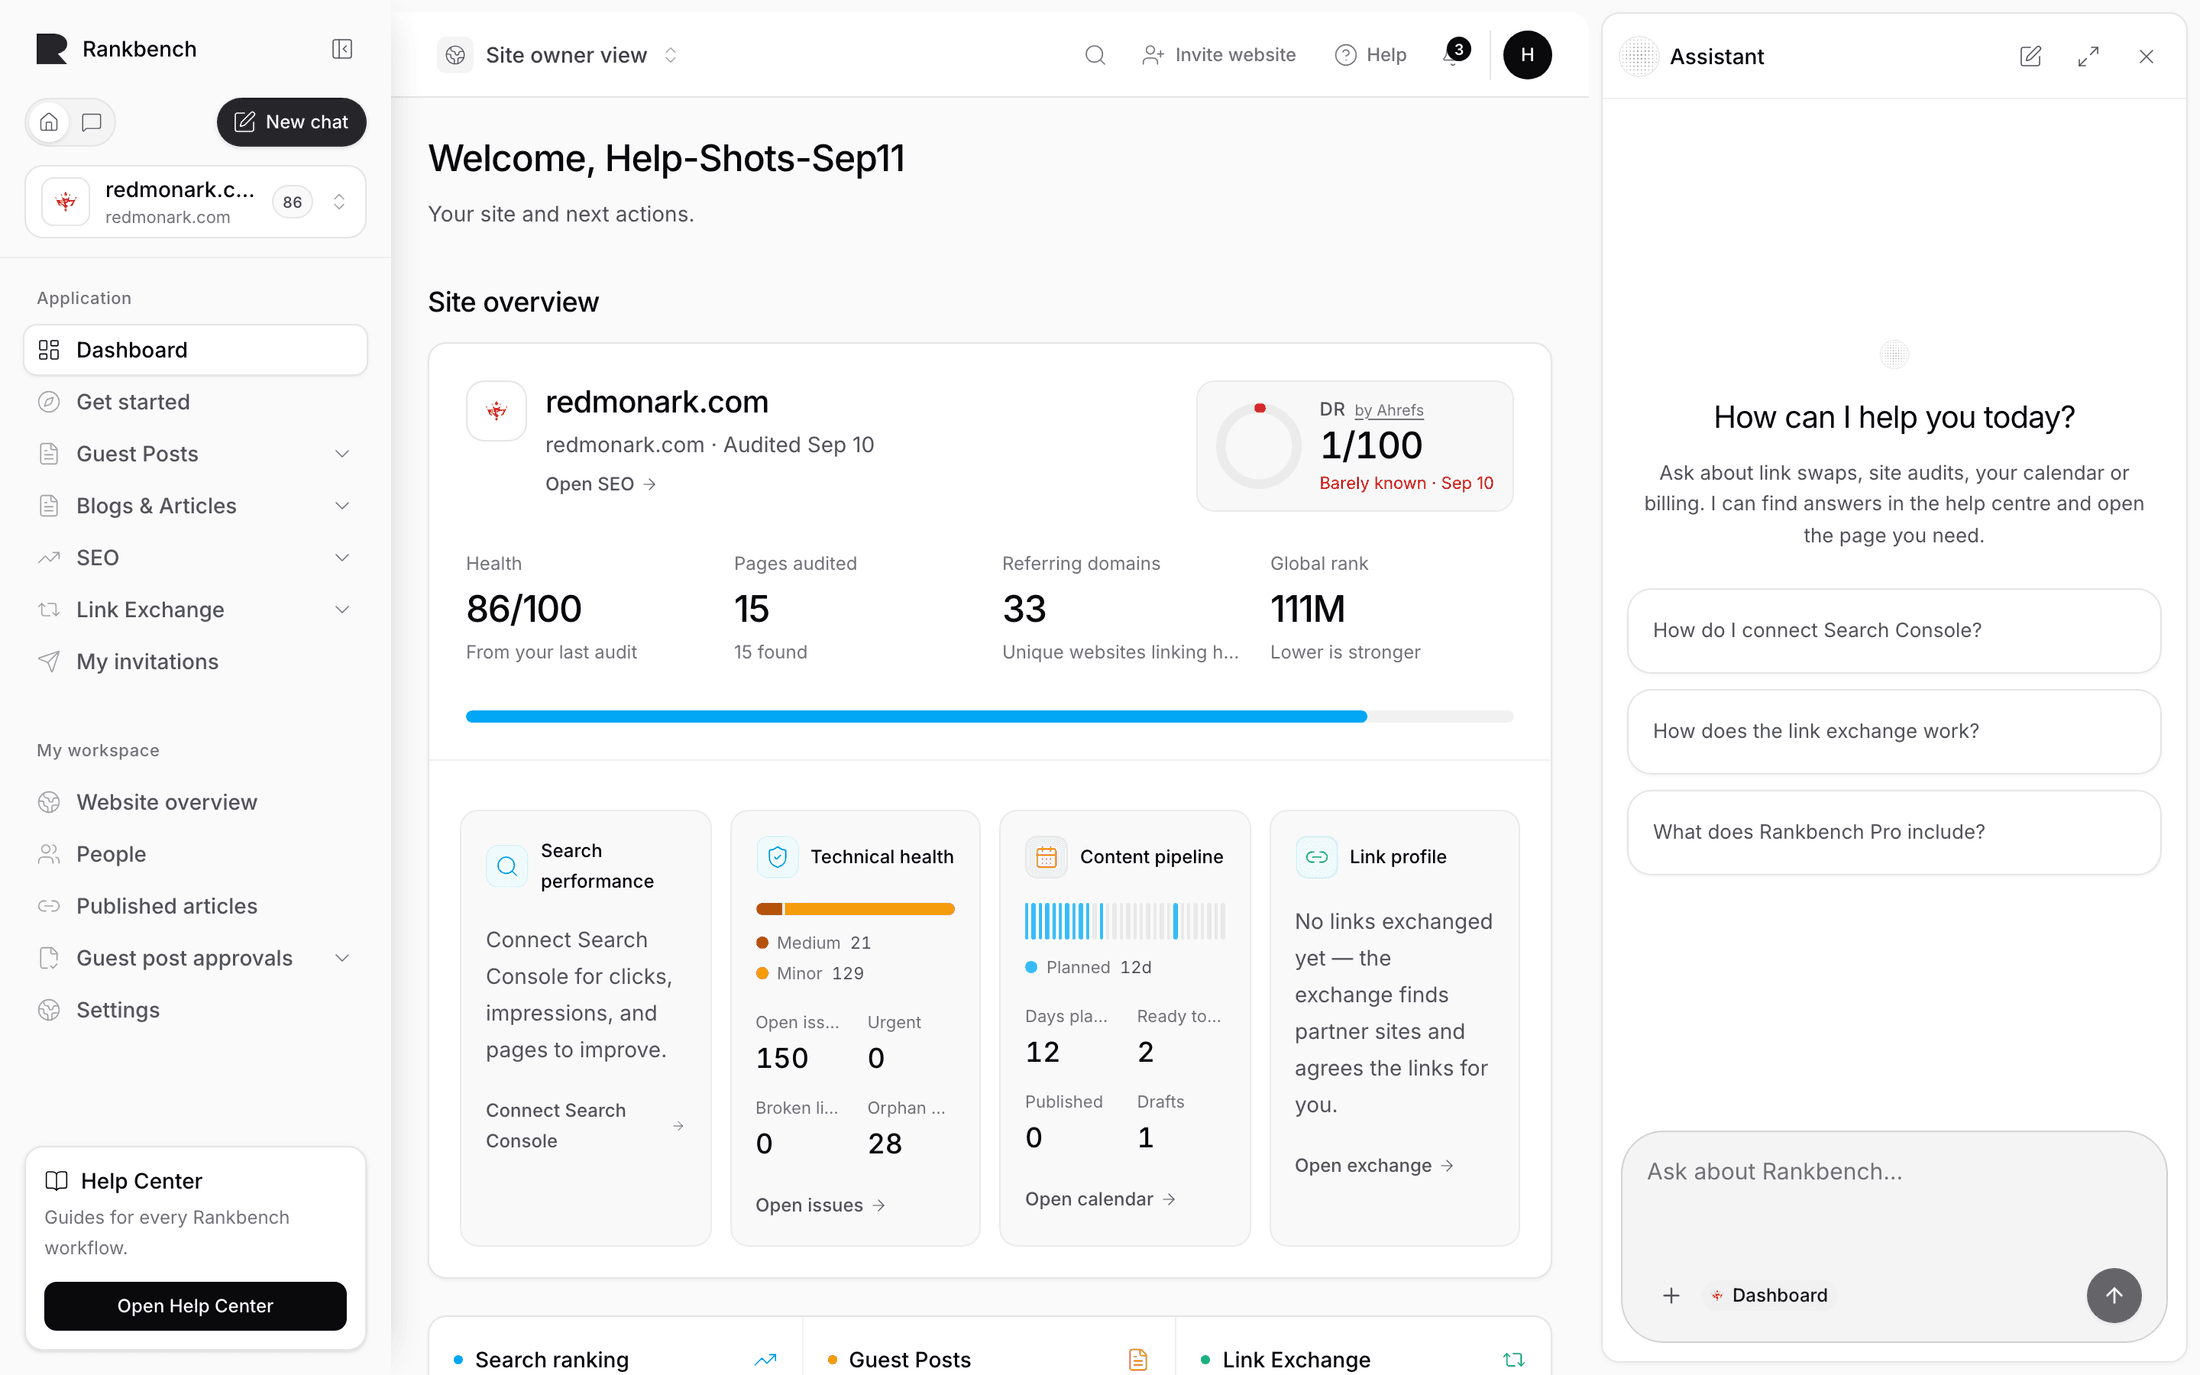
Task: Select Dashboard in sidebar
Action: click(x=195, y=350)
